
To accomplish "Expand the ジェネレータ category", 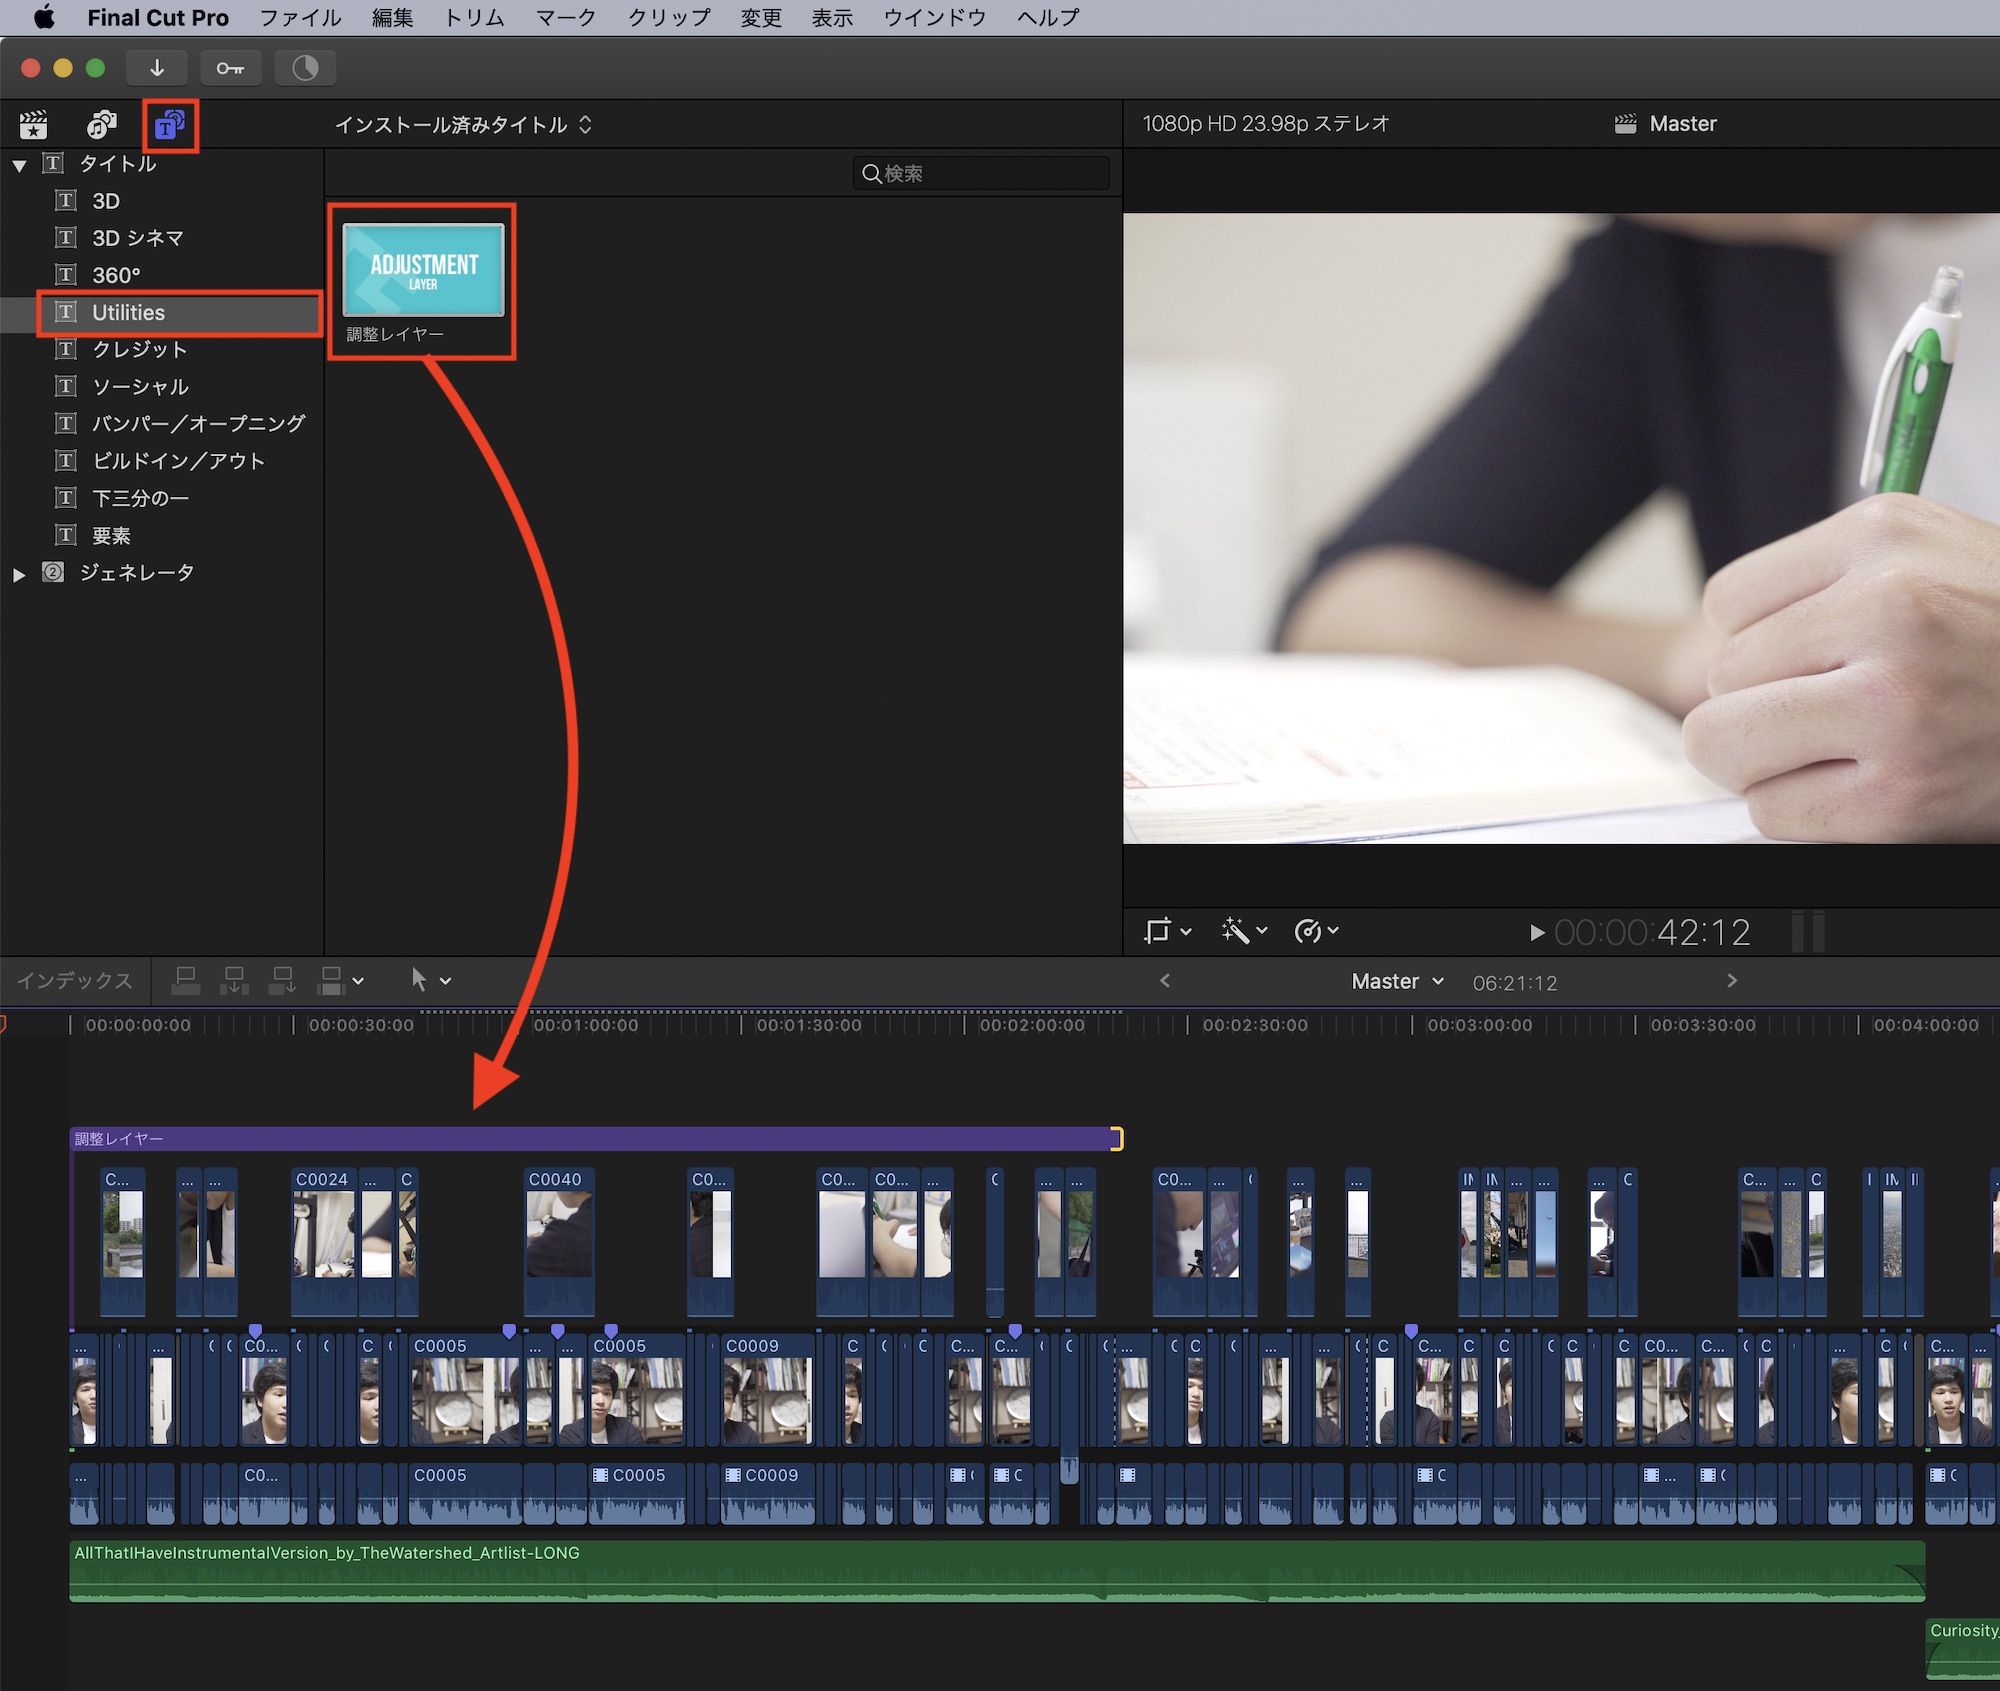I will [x=19, y=575].
